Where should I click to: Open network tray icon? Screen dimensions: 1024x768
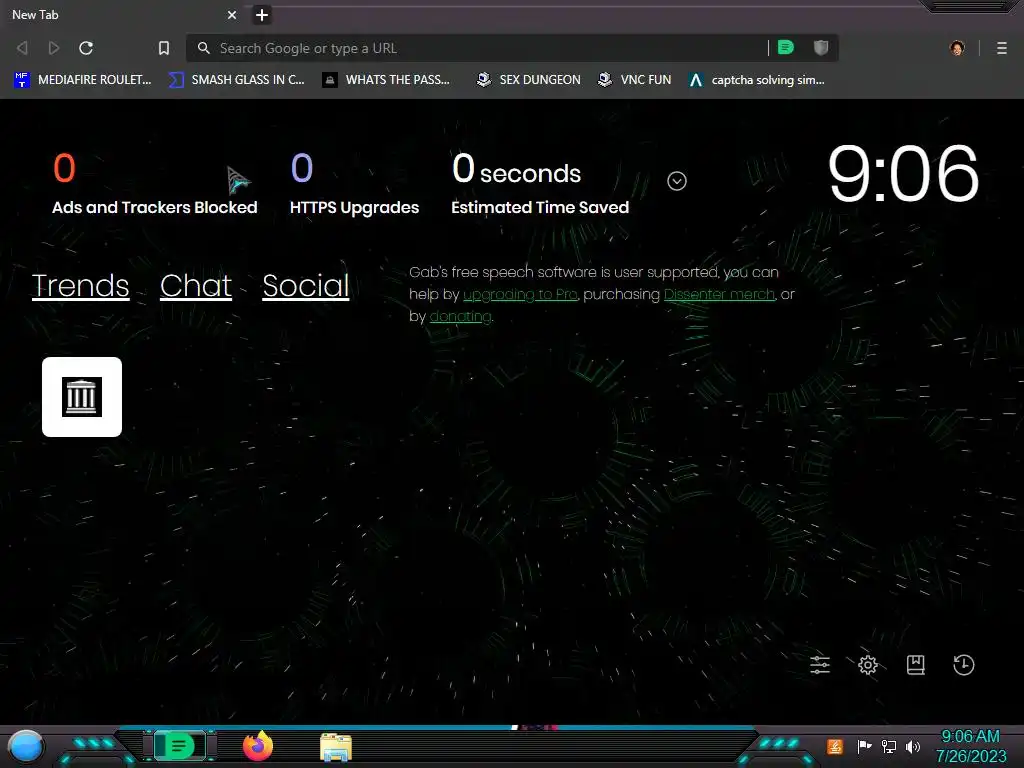[x=889, y=746]
